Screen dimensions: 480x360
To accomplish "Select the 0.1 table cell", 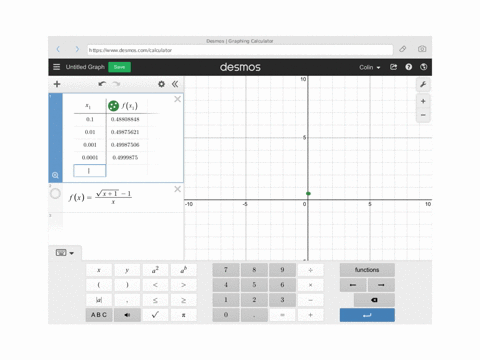I will tap(90, 119).
